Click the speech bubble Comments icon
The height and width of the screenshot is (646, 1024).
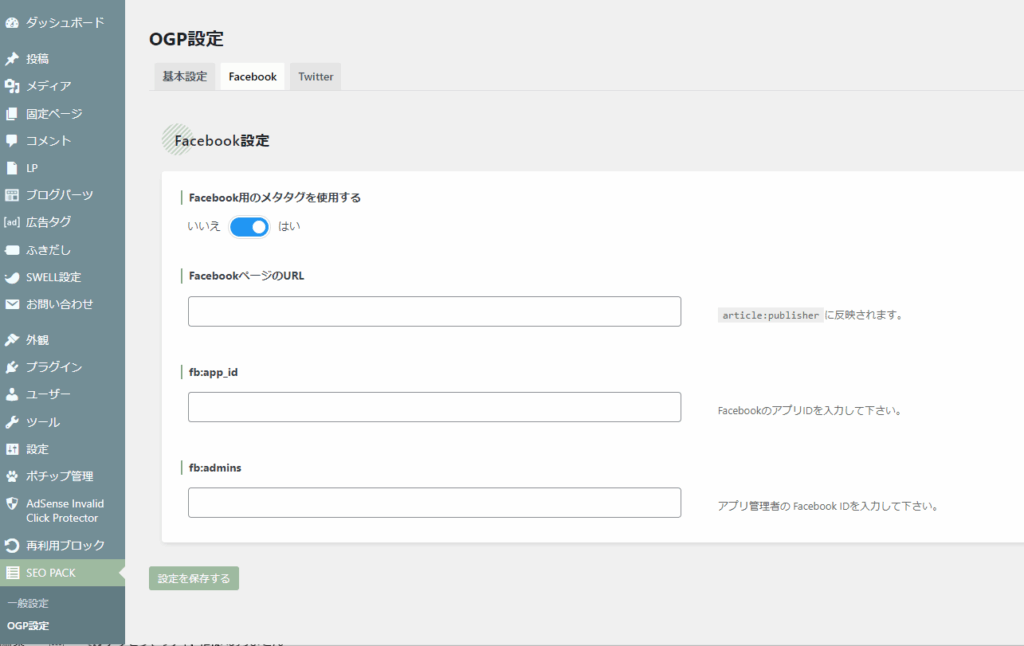(12, 141)
